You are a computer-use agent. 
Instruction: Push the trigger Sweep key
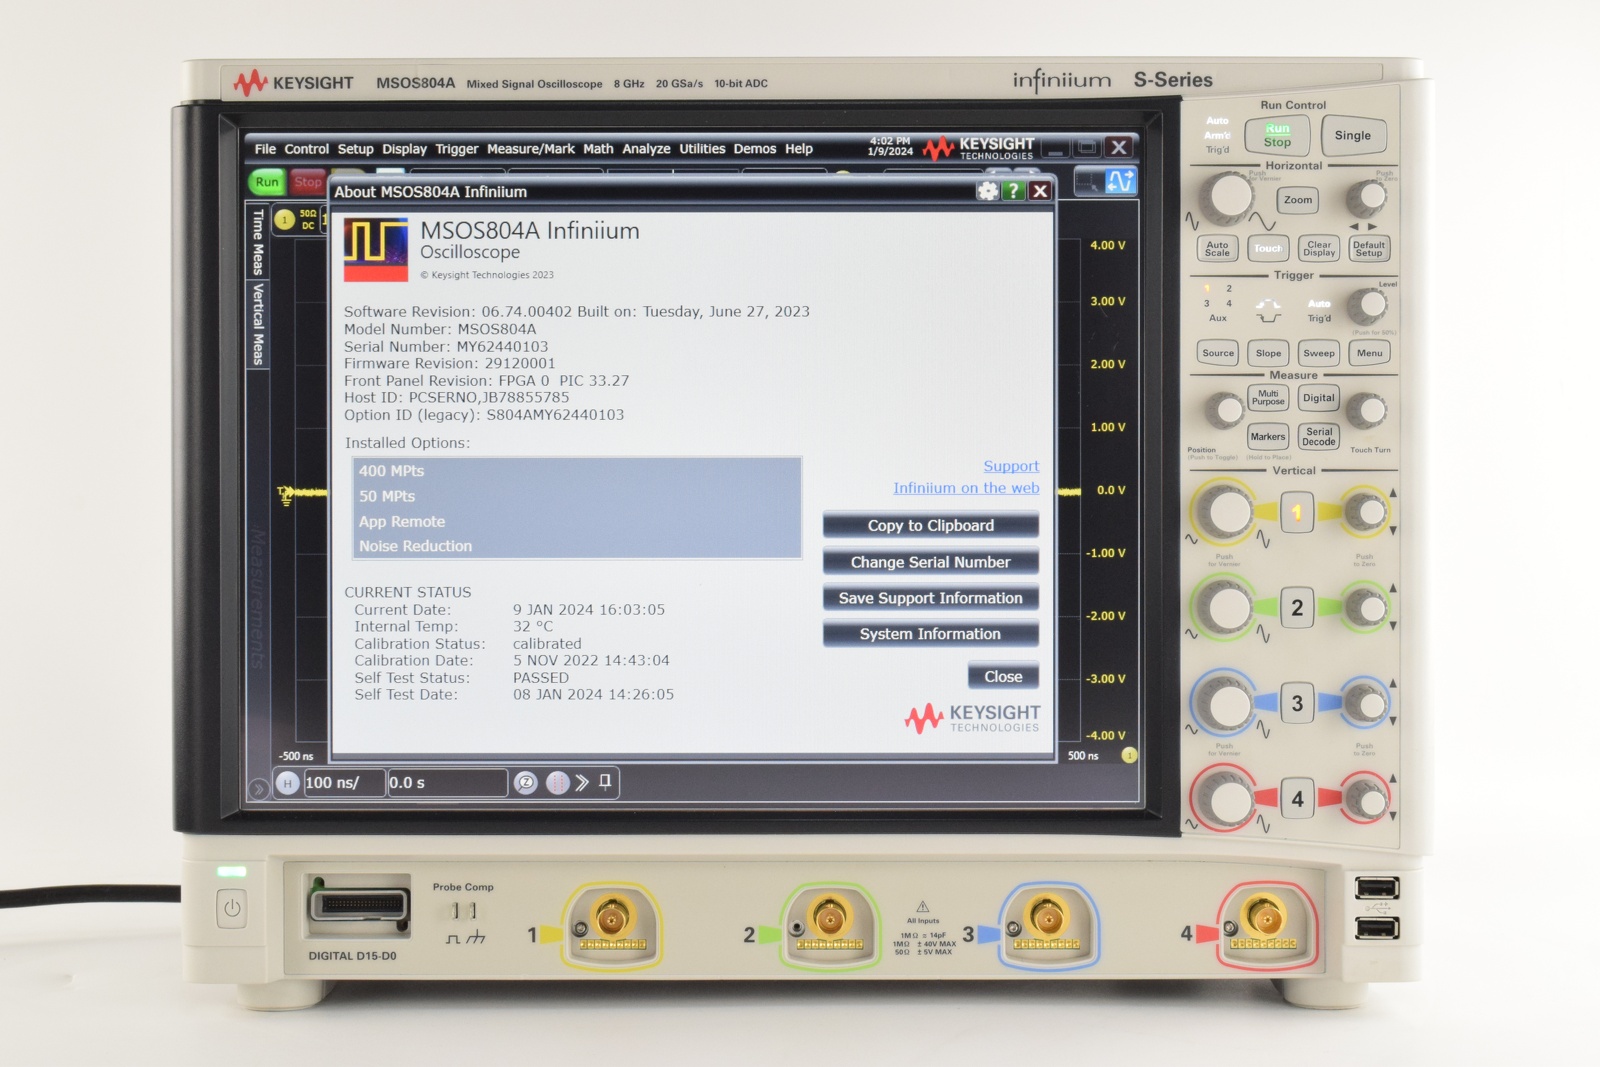[x=1319, y=353]
